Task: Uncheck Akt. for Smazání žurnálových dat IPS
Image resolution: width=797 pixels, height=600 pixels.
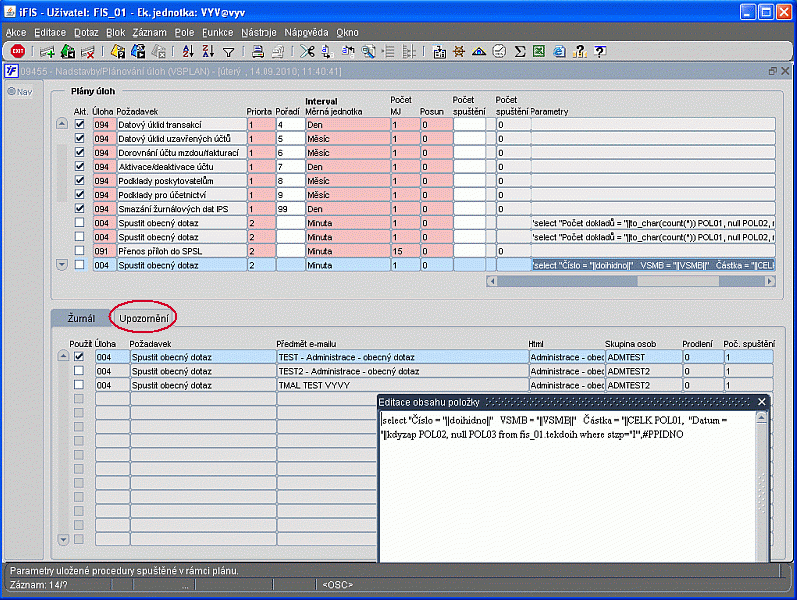Action: tap(79, 208)
